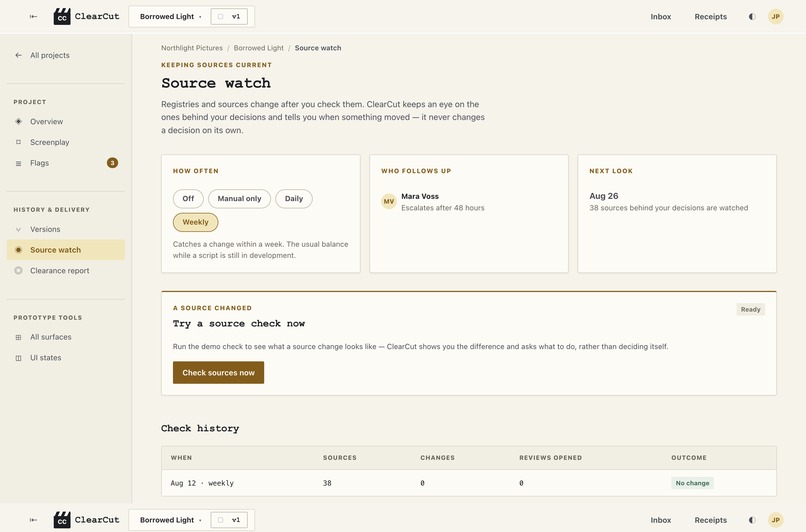Open Clearance report in the sidebar
Image resolution: width=806 pixels, height=532 pixels.
(66, 270)
